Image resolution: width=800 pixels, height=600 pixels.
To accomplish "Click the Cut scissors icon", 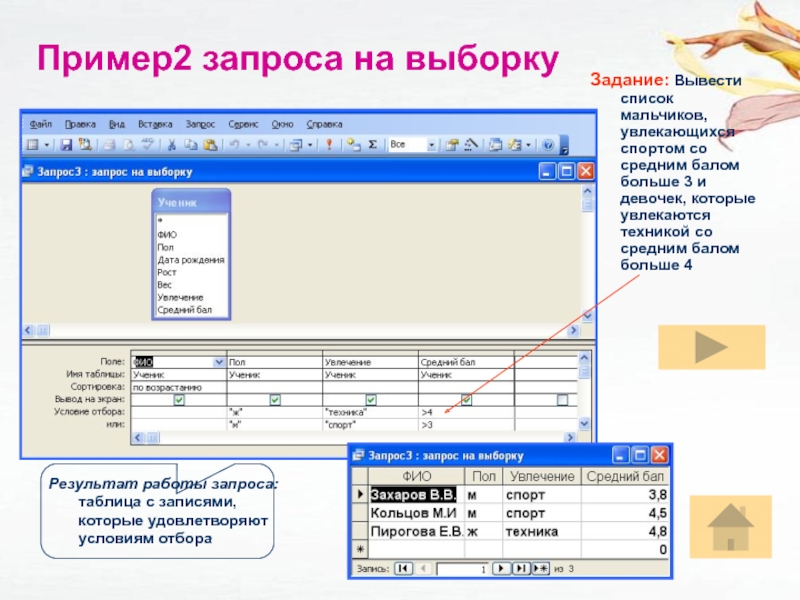I will pyautogui.click(x=172, y=145).
